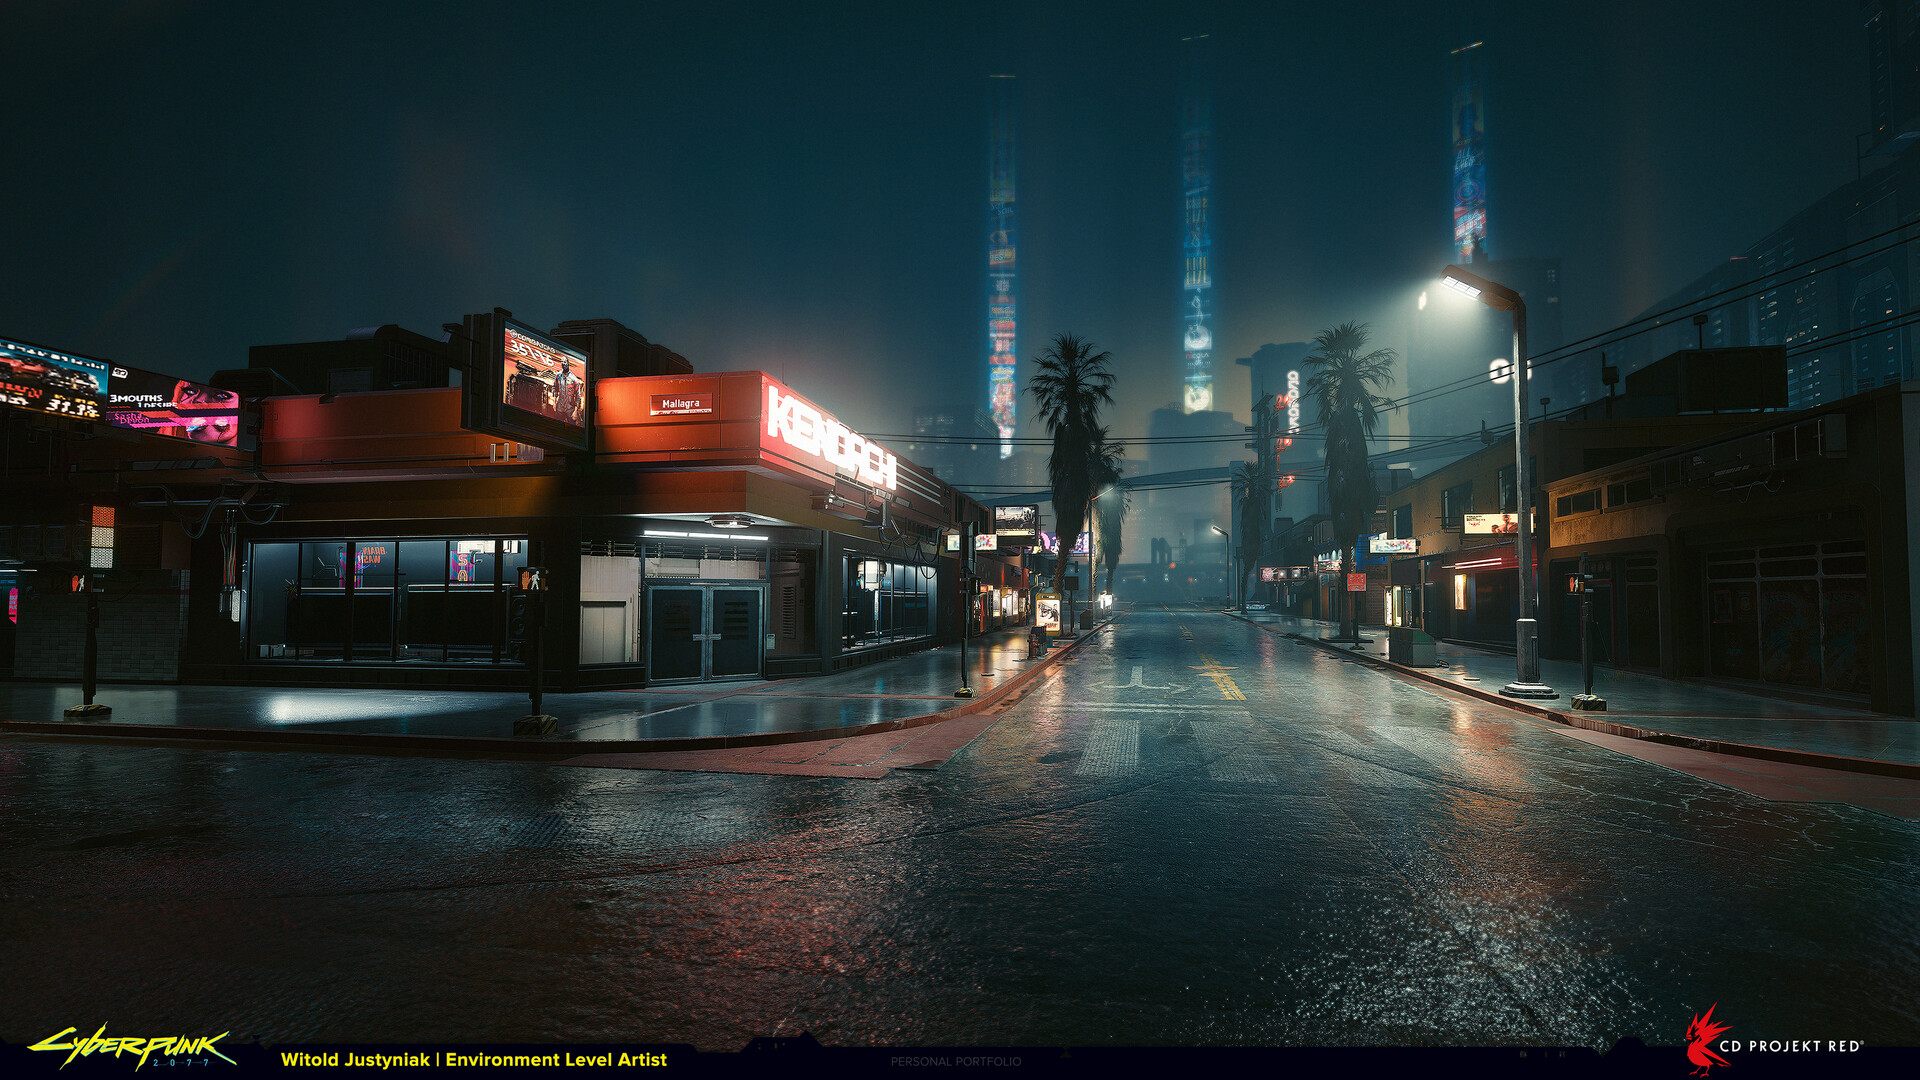Click the red warning sign across the street
Image resolution: width=1920 pixels, height=1080 pixels.
(x=1356, y=582)
